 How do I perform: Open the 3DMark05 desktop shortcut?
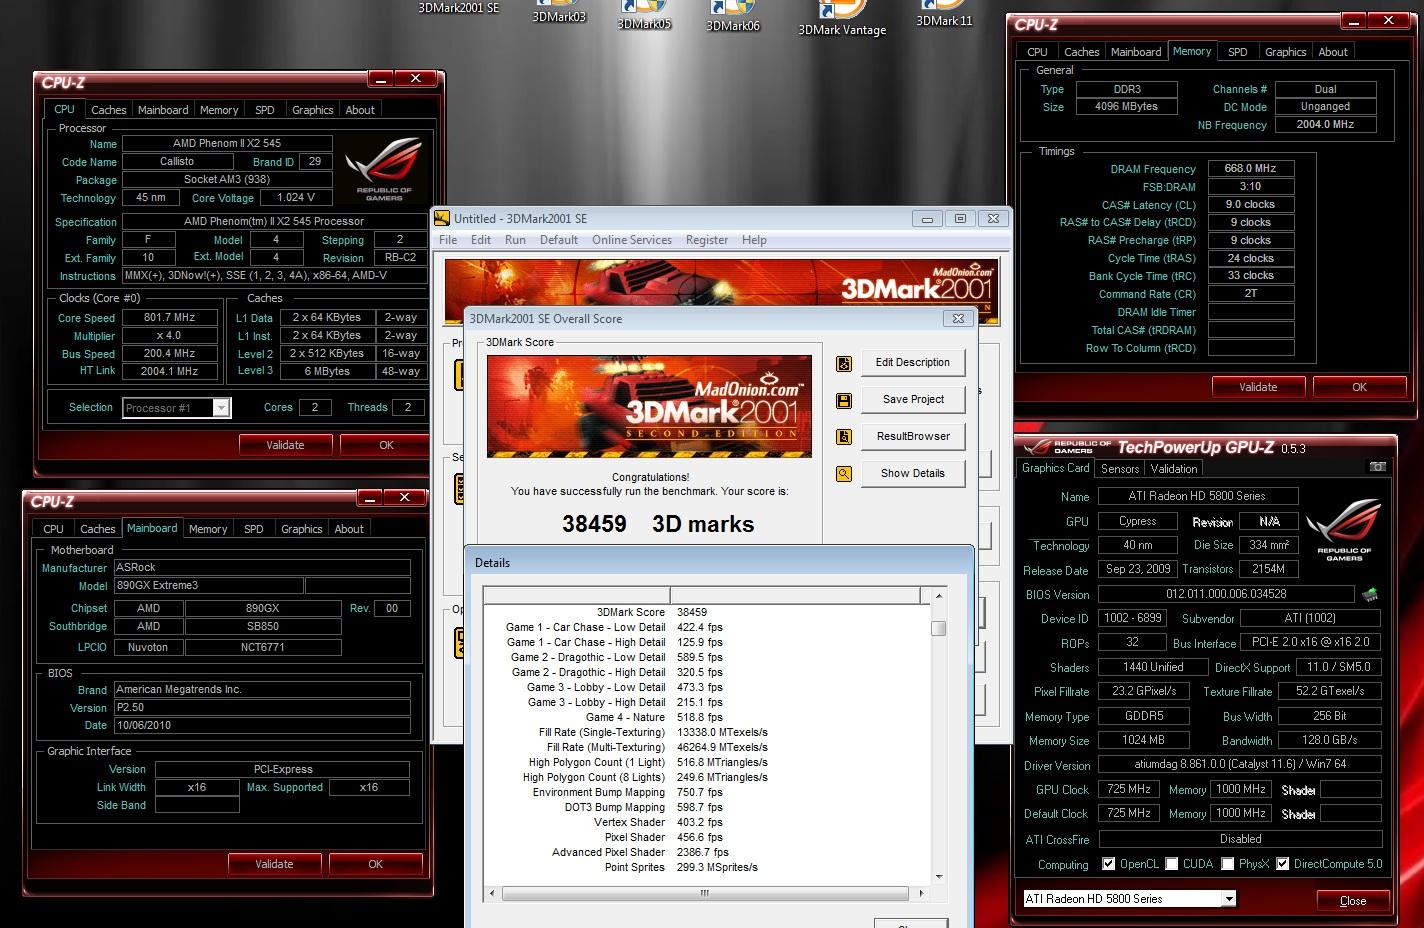[645, 16]
